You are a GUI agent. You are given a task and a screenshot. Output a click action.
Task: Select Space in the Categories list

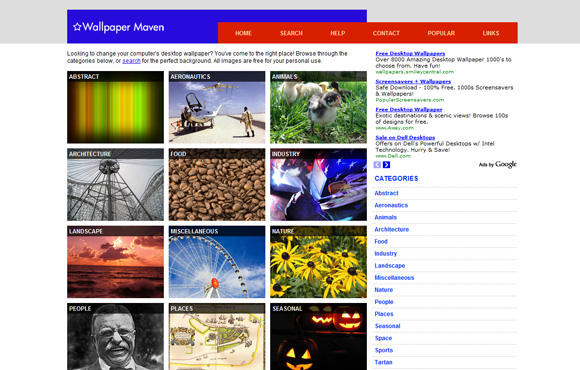click(383, 338)
